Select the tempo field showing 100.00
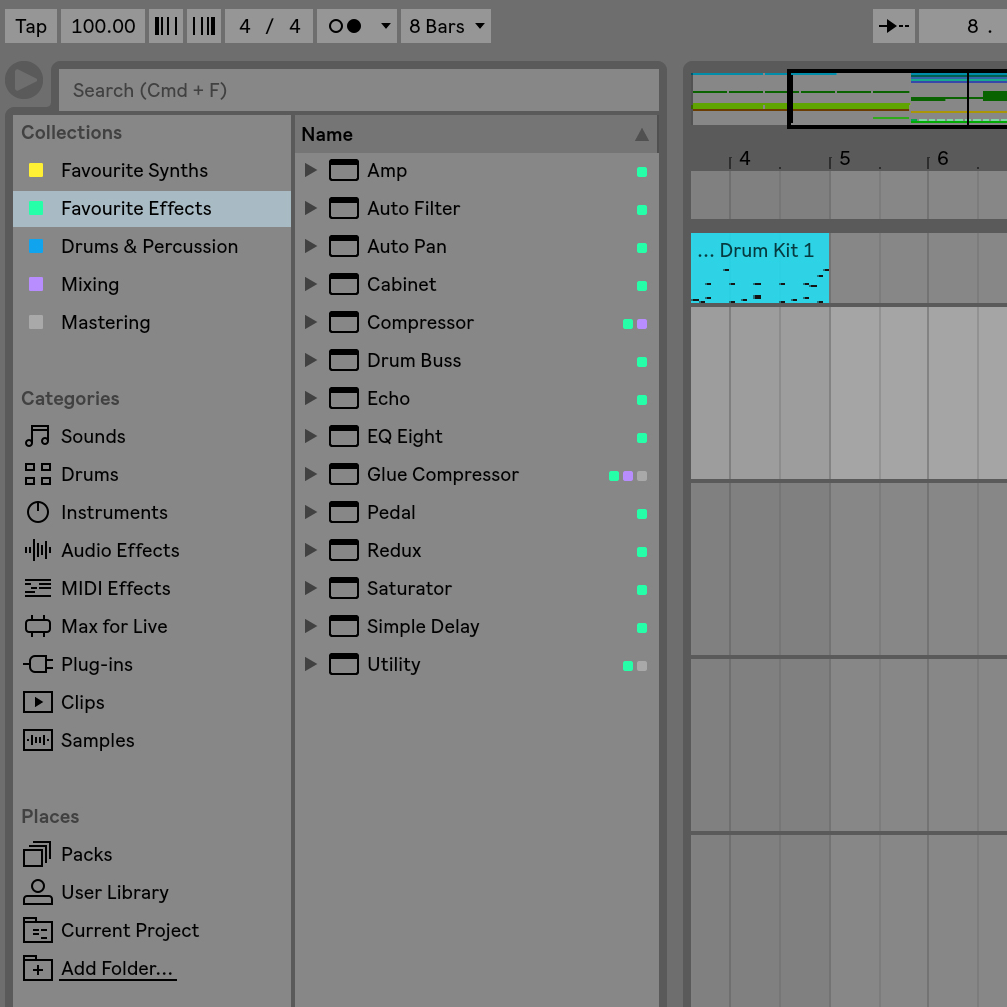This screenshot has width=1007, height=1007. tap(103, 26)
